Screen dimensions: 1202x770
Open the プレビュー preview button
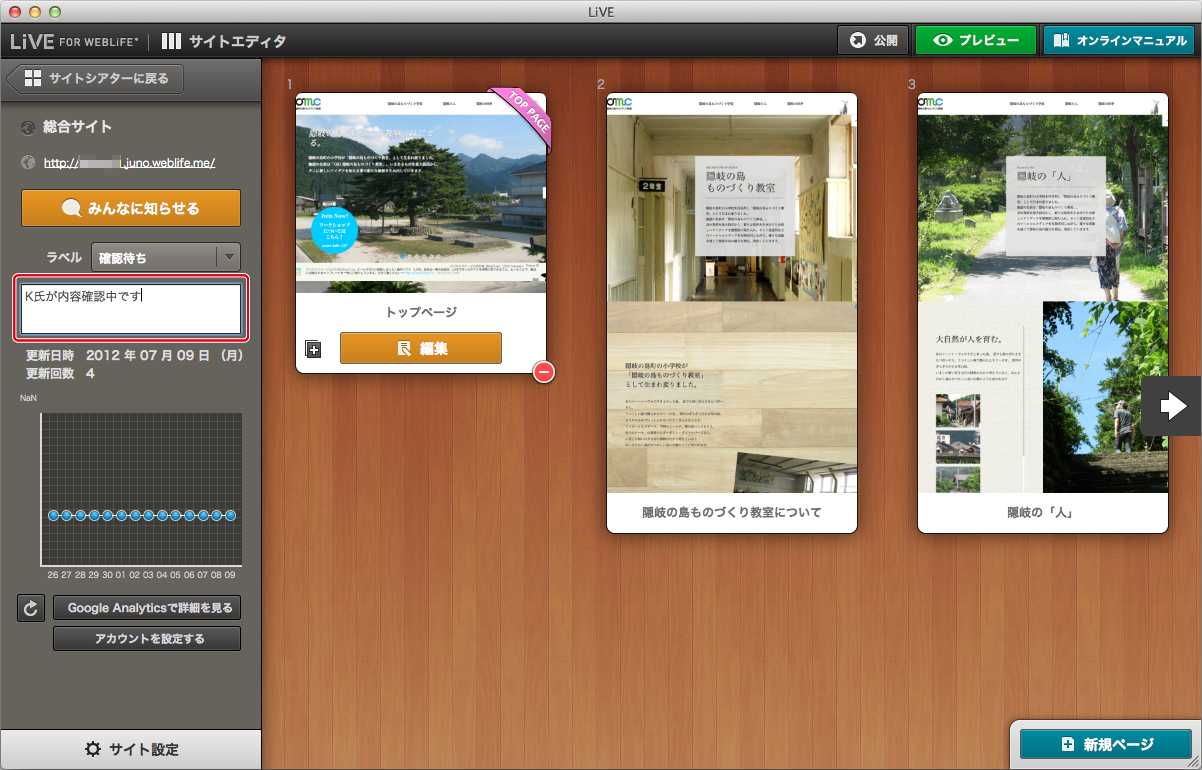(x=976, y=41)
